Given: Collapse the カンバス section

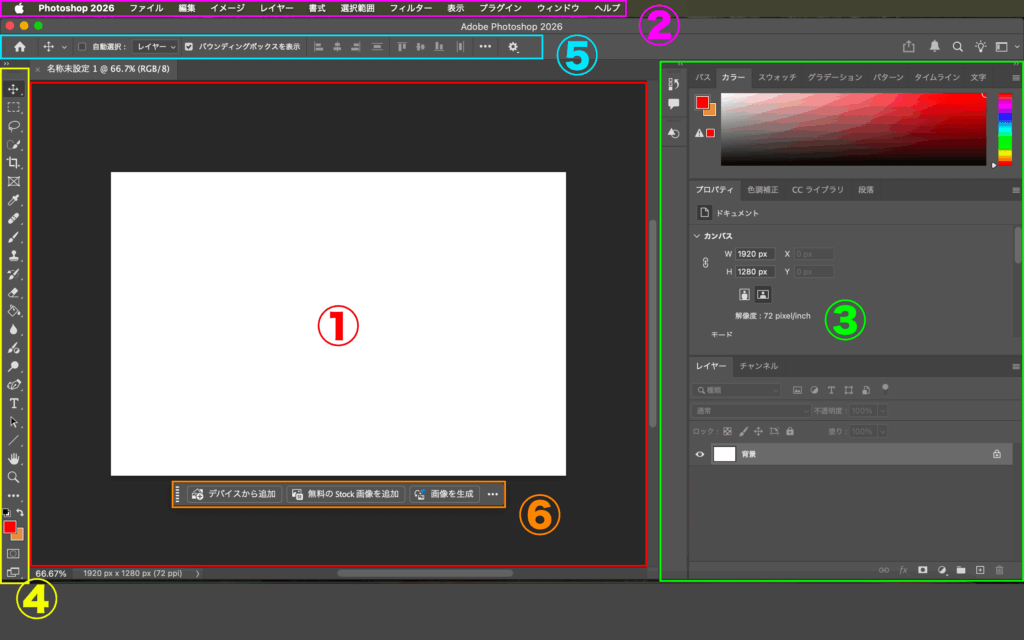Looking at the screenshot, I should pos(696,236).
